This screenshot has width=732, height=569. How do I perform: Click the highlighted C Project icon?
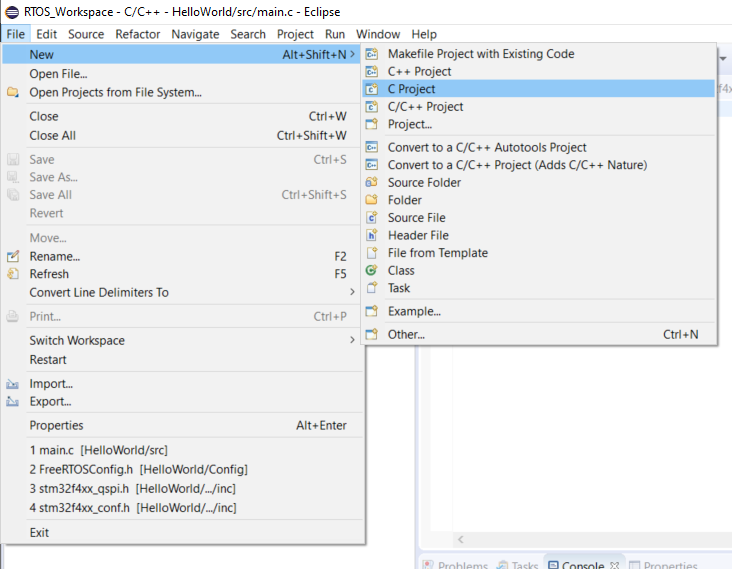(372, 89)
